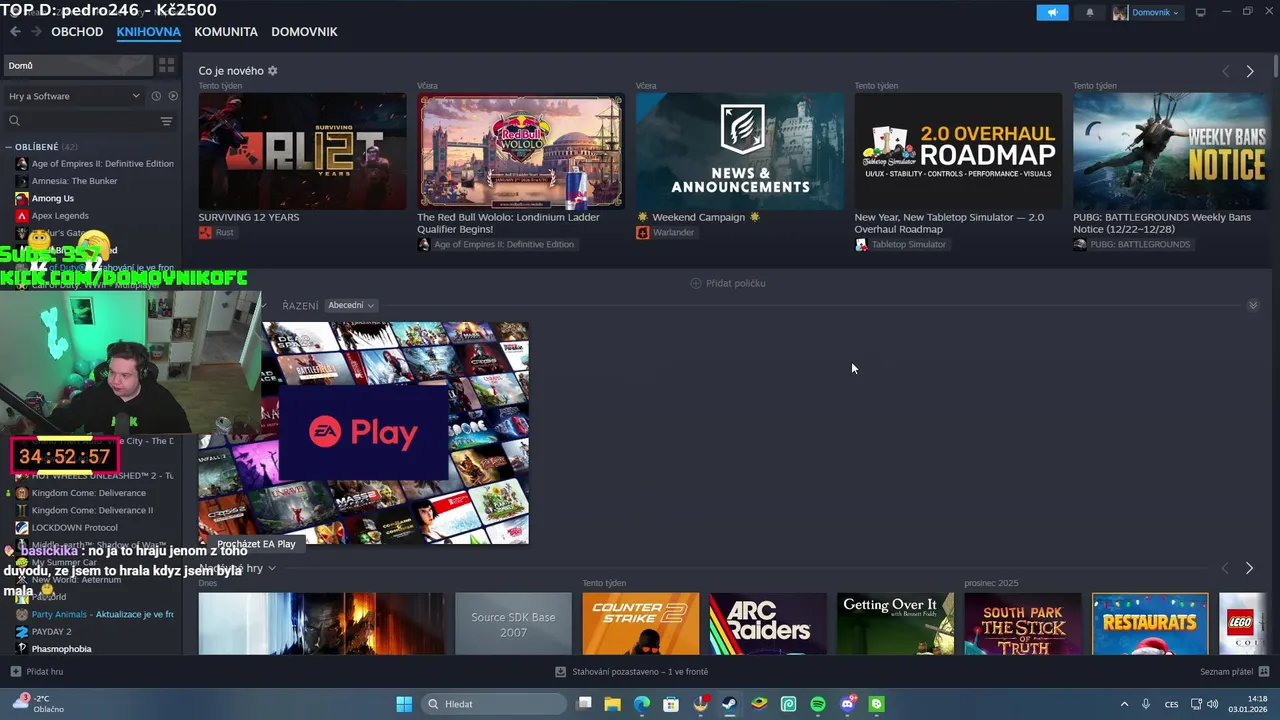Switch library to grid collections view
Viewport: 1280px width, 720px height.
tap(166, 65)
